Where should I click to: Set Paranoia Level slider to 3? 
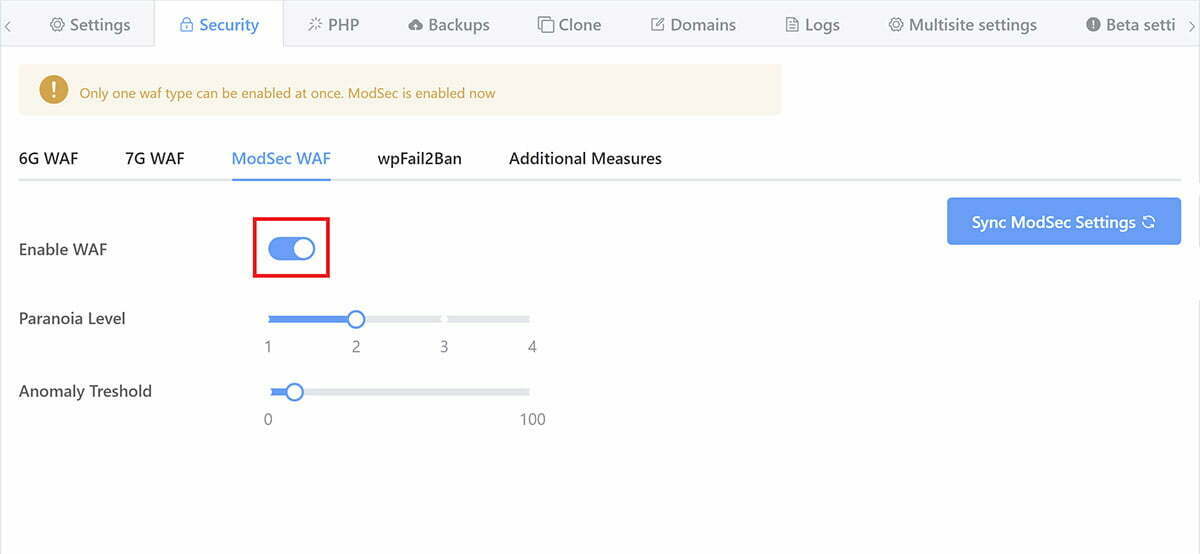pyautogui.click(x=444, y=319)
